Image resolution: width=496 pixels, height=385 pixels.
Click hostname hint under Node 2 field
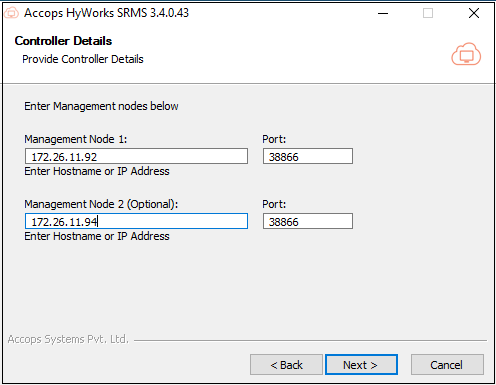(x=97, y=236)
